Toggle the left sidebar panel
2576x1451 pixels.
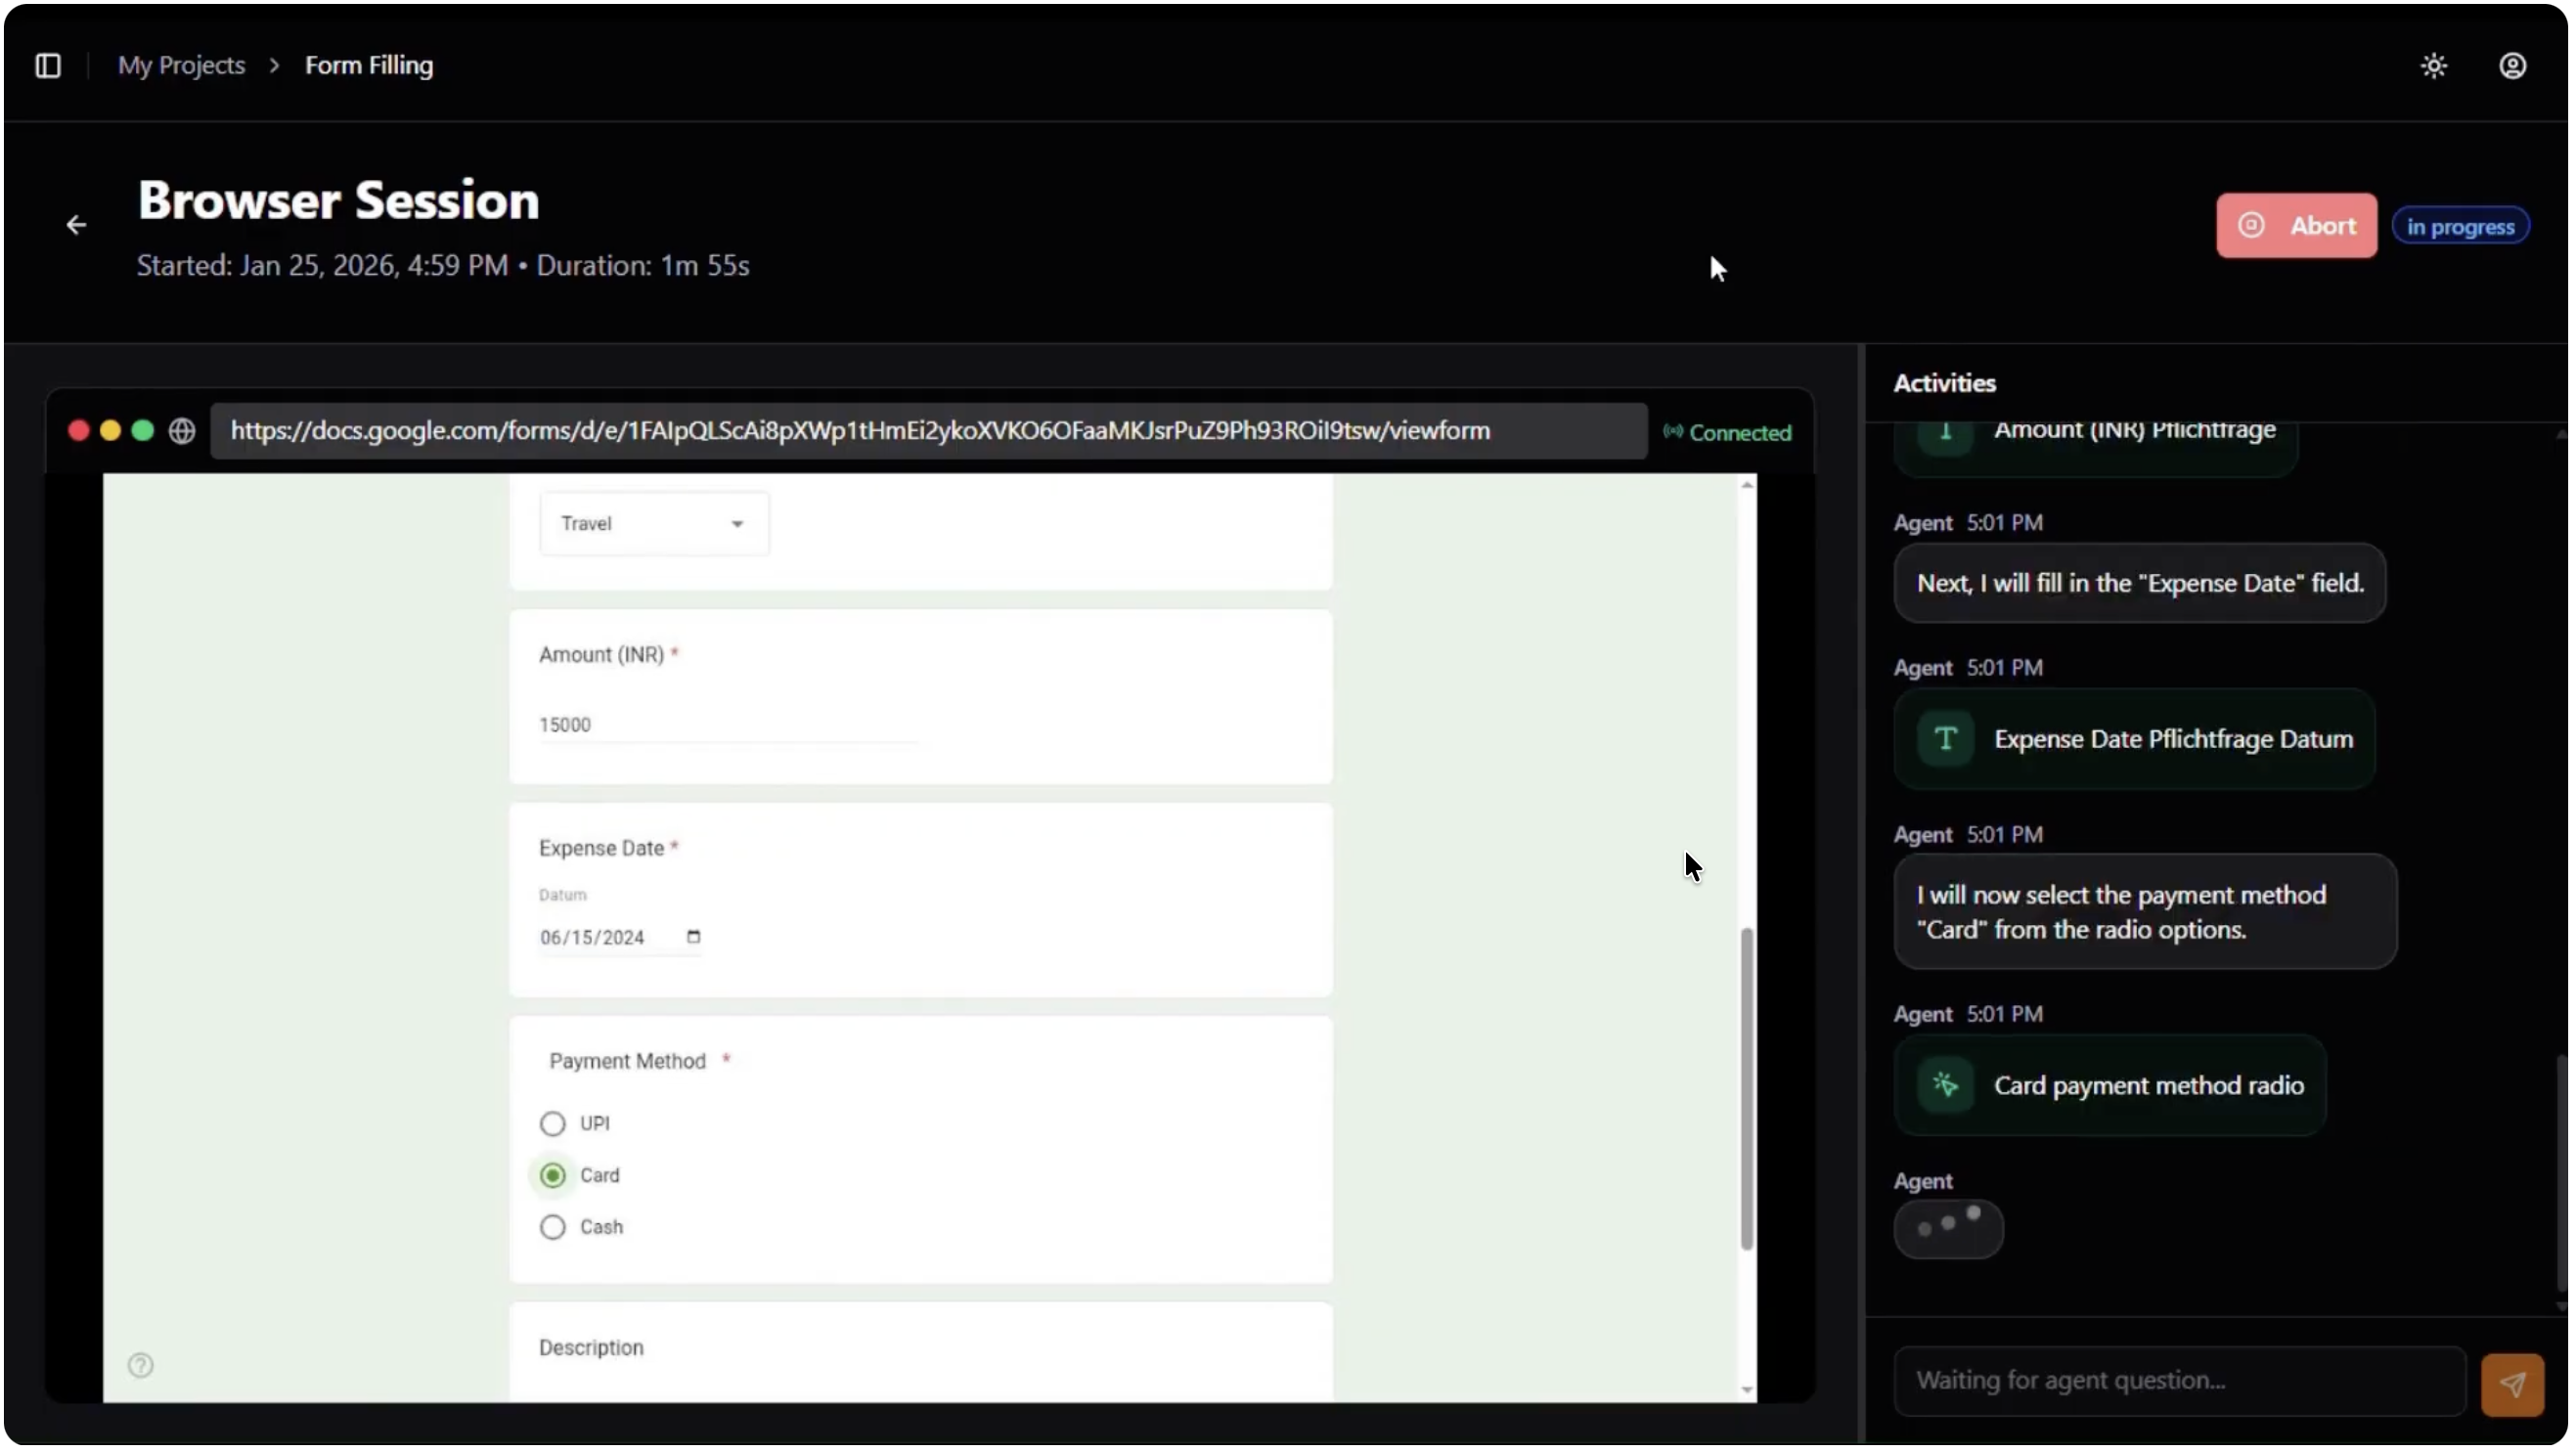click(x=47, y=64)
